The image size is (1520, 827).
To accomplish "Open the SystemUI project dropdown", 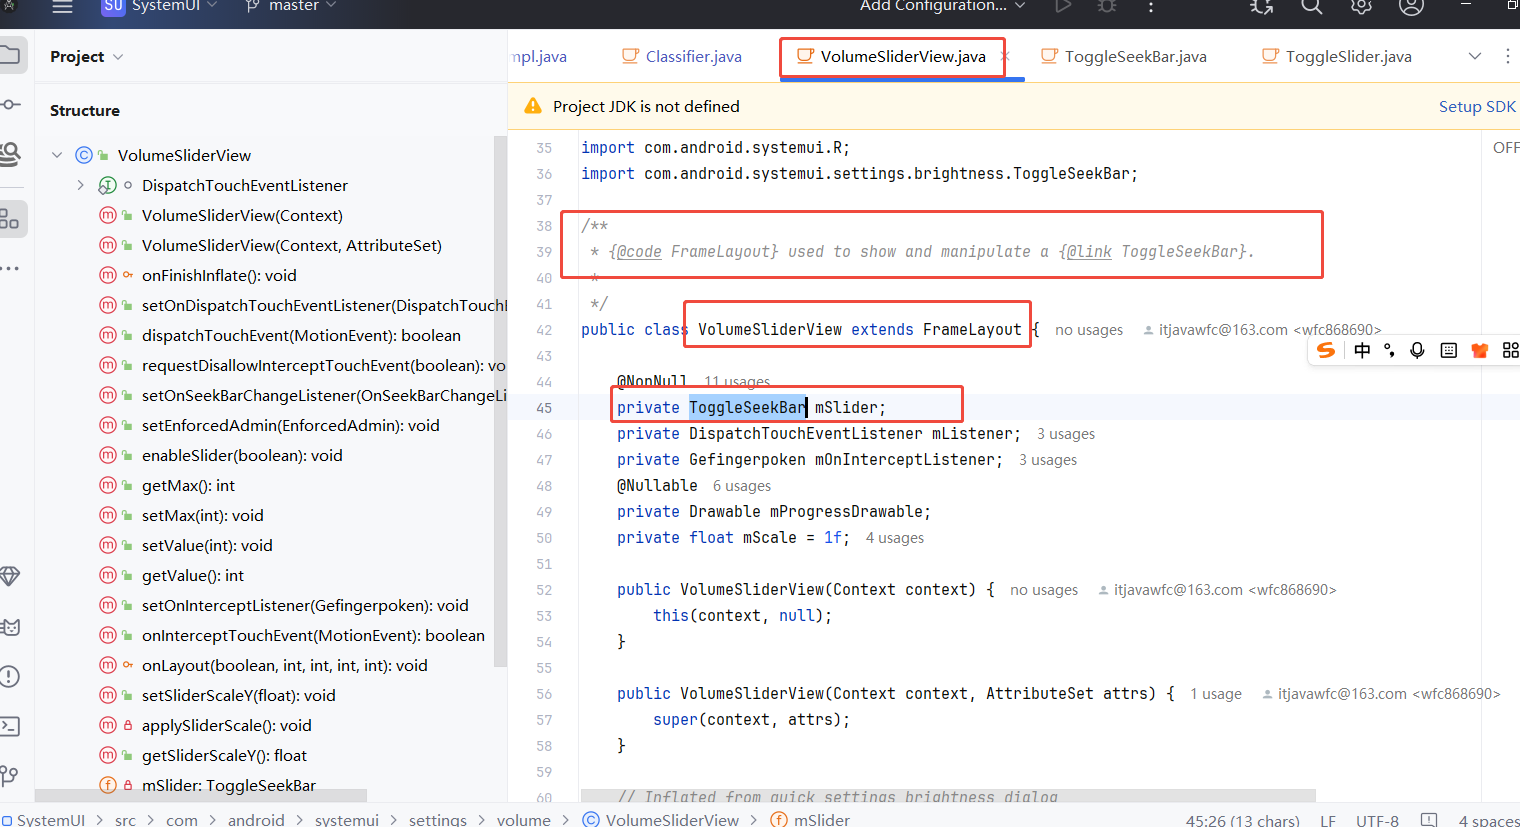I will click(159, 6).
